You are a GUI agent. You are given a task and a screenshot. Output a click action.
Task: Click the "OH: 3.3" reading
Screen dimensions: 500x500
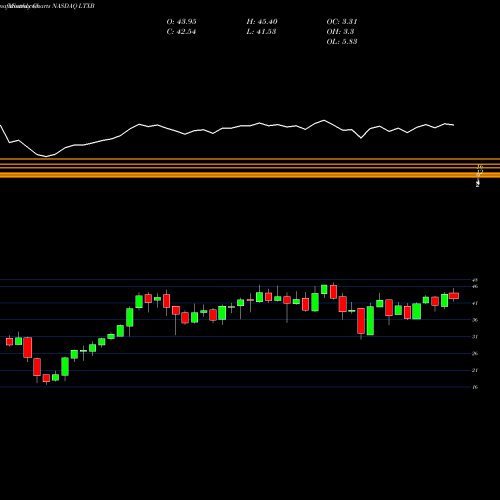pyautogui.click(x=340, y=32)
